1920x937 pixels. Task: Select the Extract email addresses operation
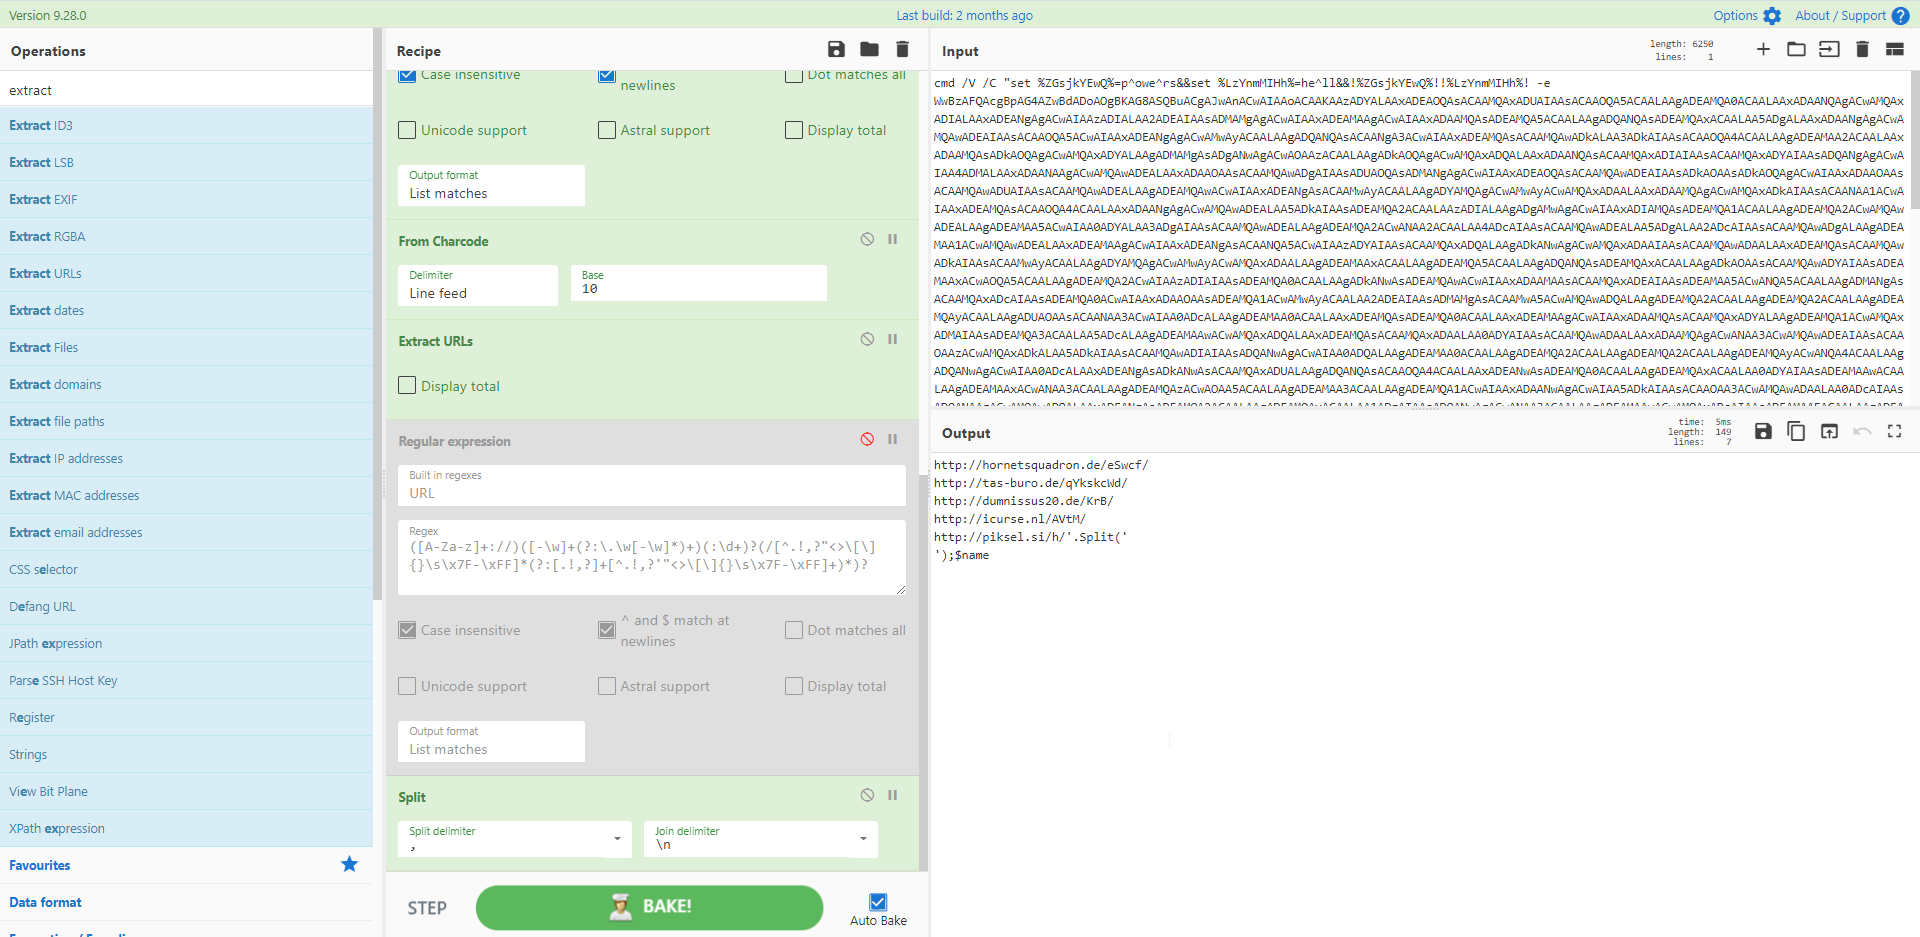point(186,532)
